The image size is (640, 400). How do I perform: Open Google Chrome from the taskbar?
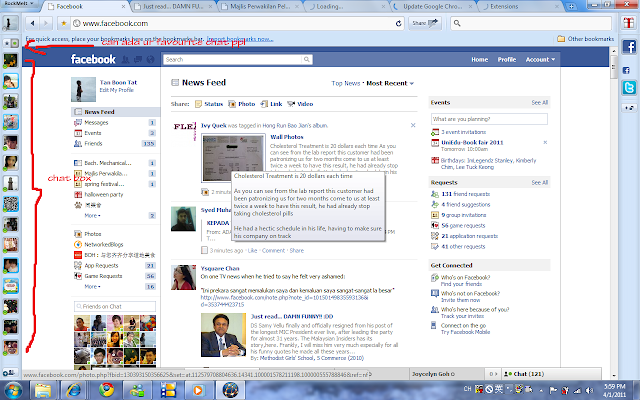point(107,390)
